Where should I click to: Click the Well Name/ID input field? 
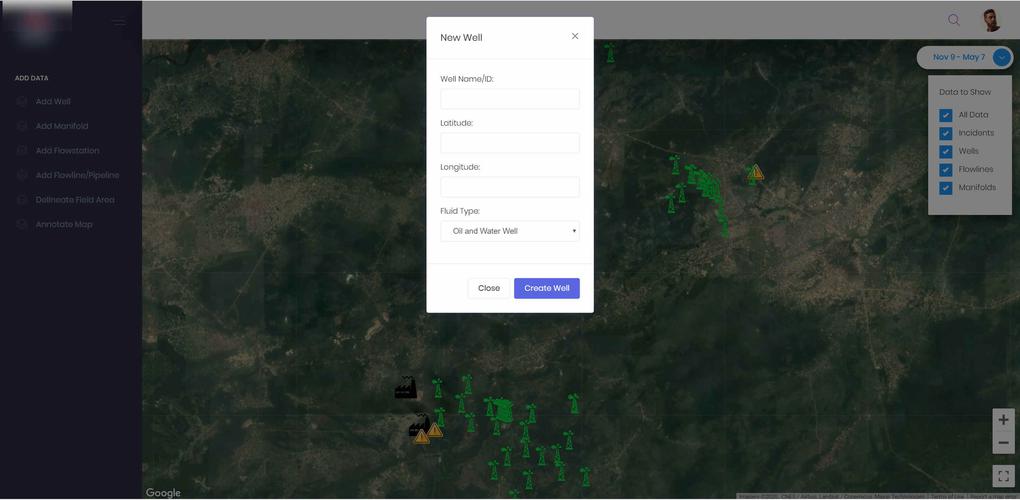point(510,99)
